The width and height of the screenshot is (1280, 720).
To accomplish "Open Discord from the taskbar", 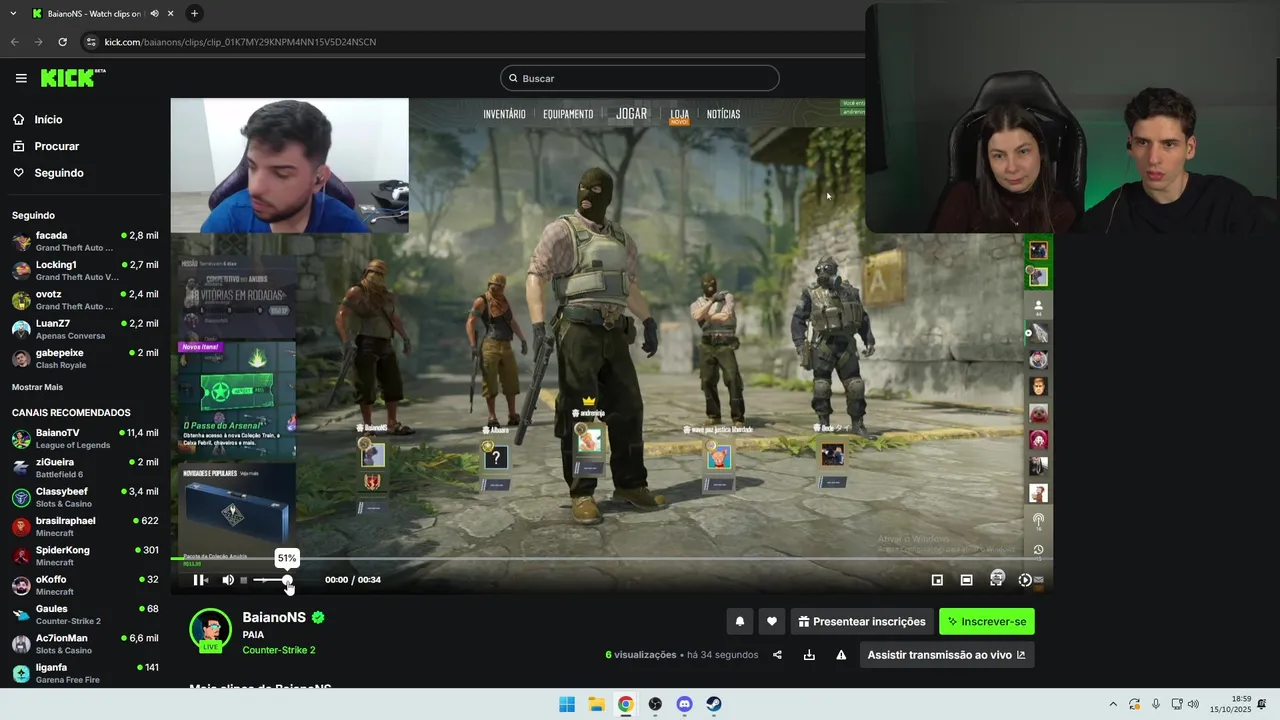I will 684,704.
